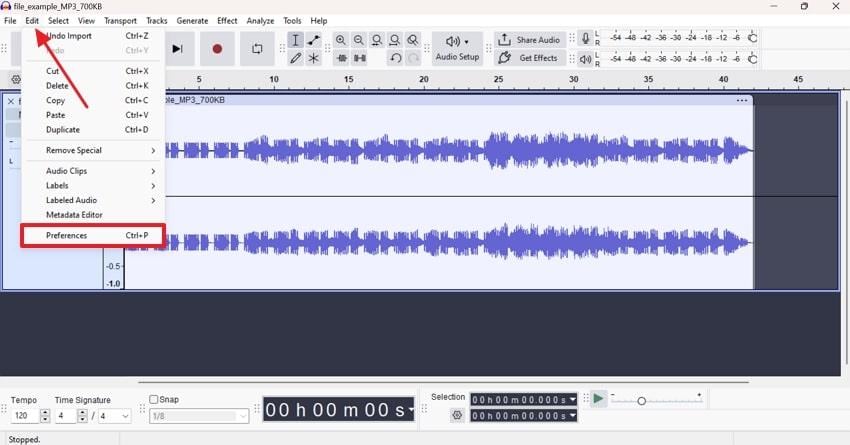This screenshot has width=850, height=445.
Task: Expand the Labeled Audio submenu
Action: click(x=93, y=200)
